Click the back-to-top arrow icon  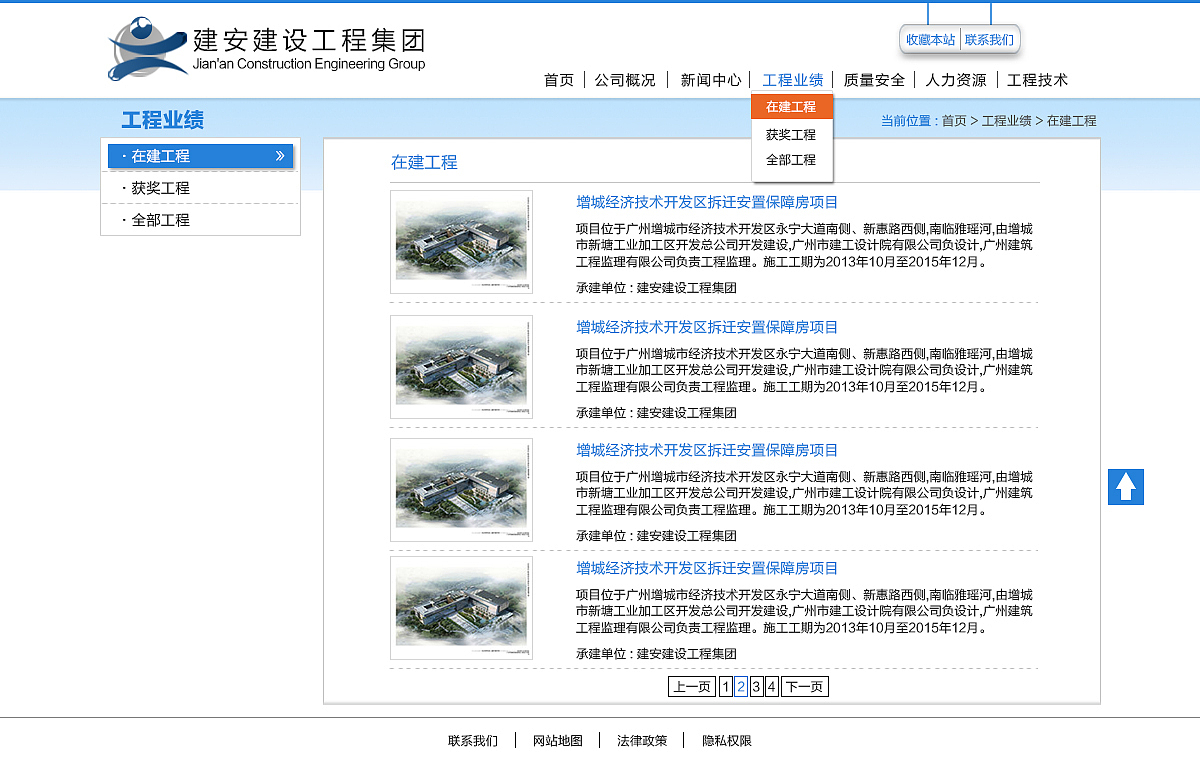pos(1126,487)
